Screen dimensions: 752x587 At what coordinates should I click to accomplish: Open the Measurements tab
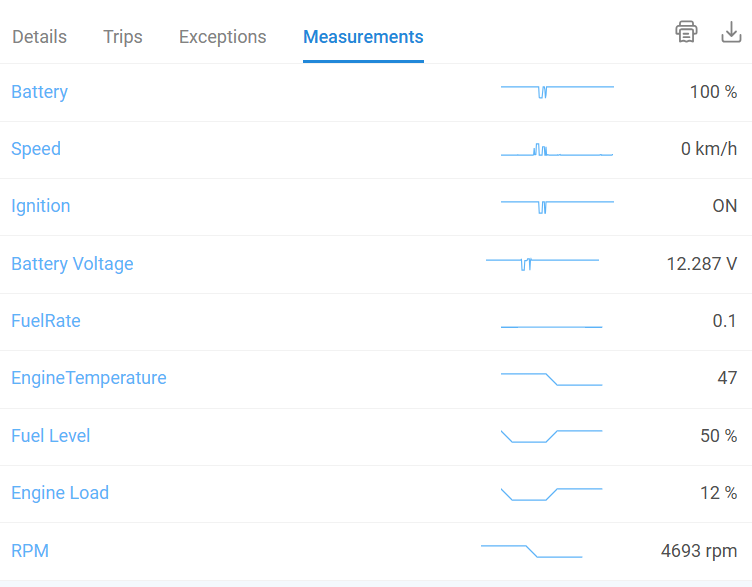pos(363,37)
